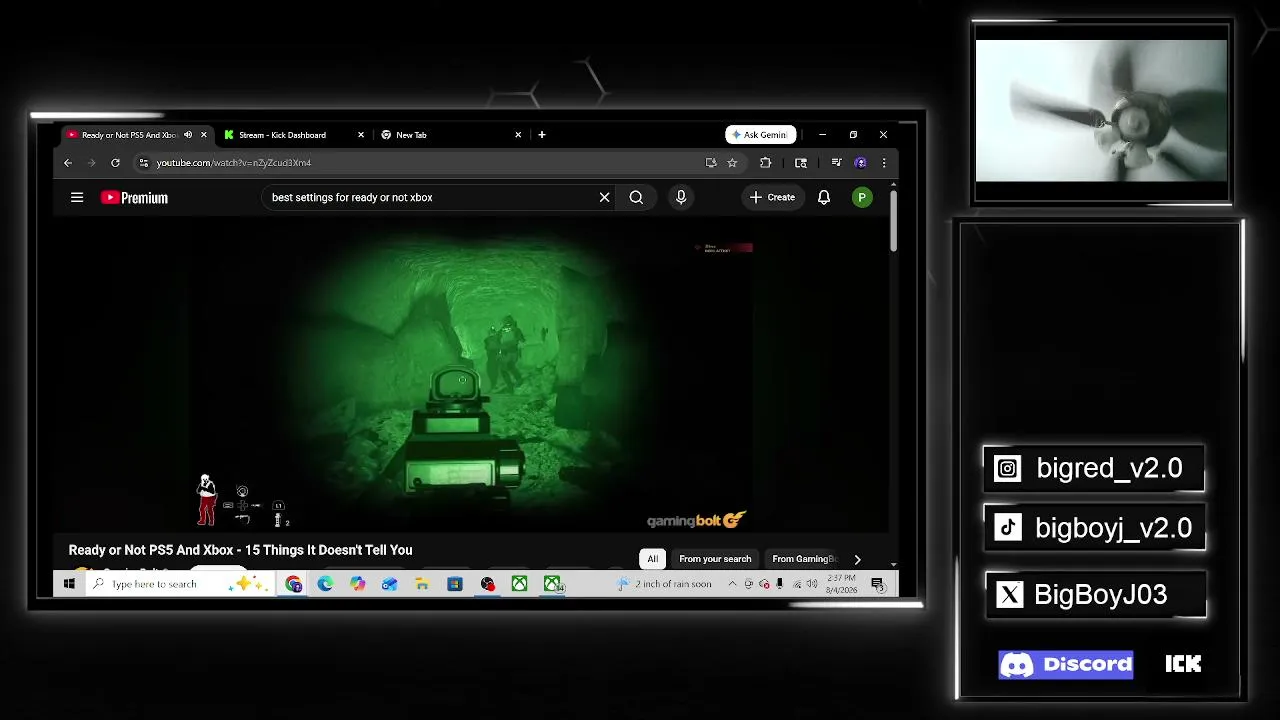Select the From your search chip
The height and width of the screenshot is (720, 1280).
pos(715,559)
